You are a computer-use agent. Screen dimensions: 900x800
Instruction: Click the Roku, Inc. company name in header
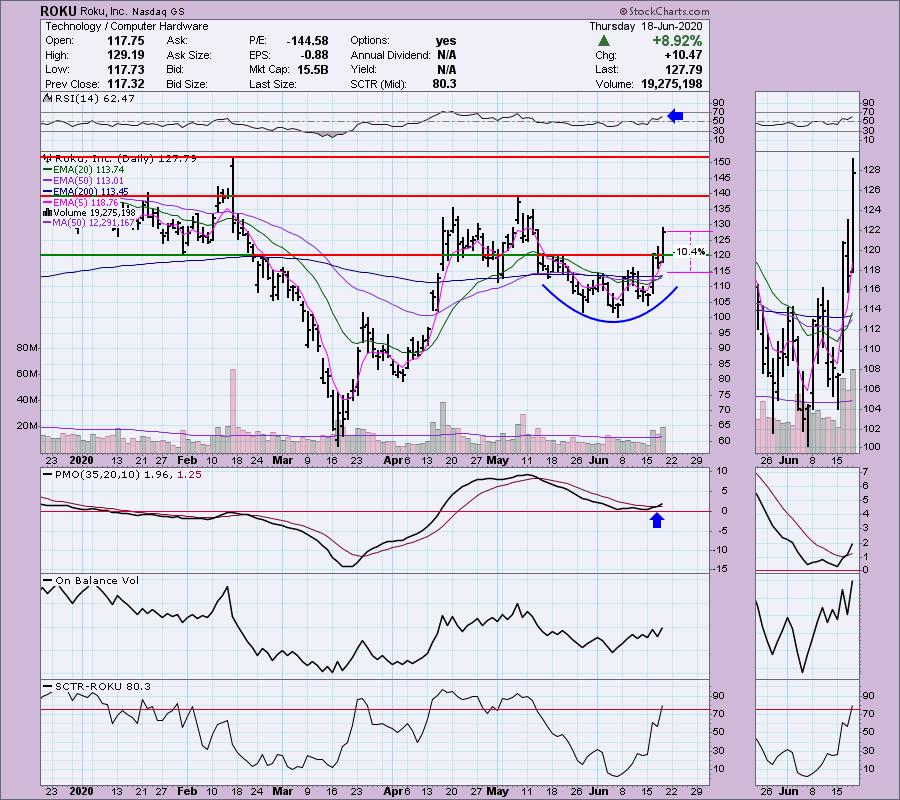click(103, 11)
